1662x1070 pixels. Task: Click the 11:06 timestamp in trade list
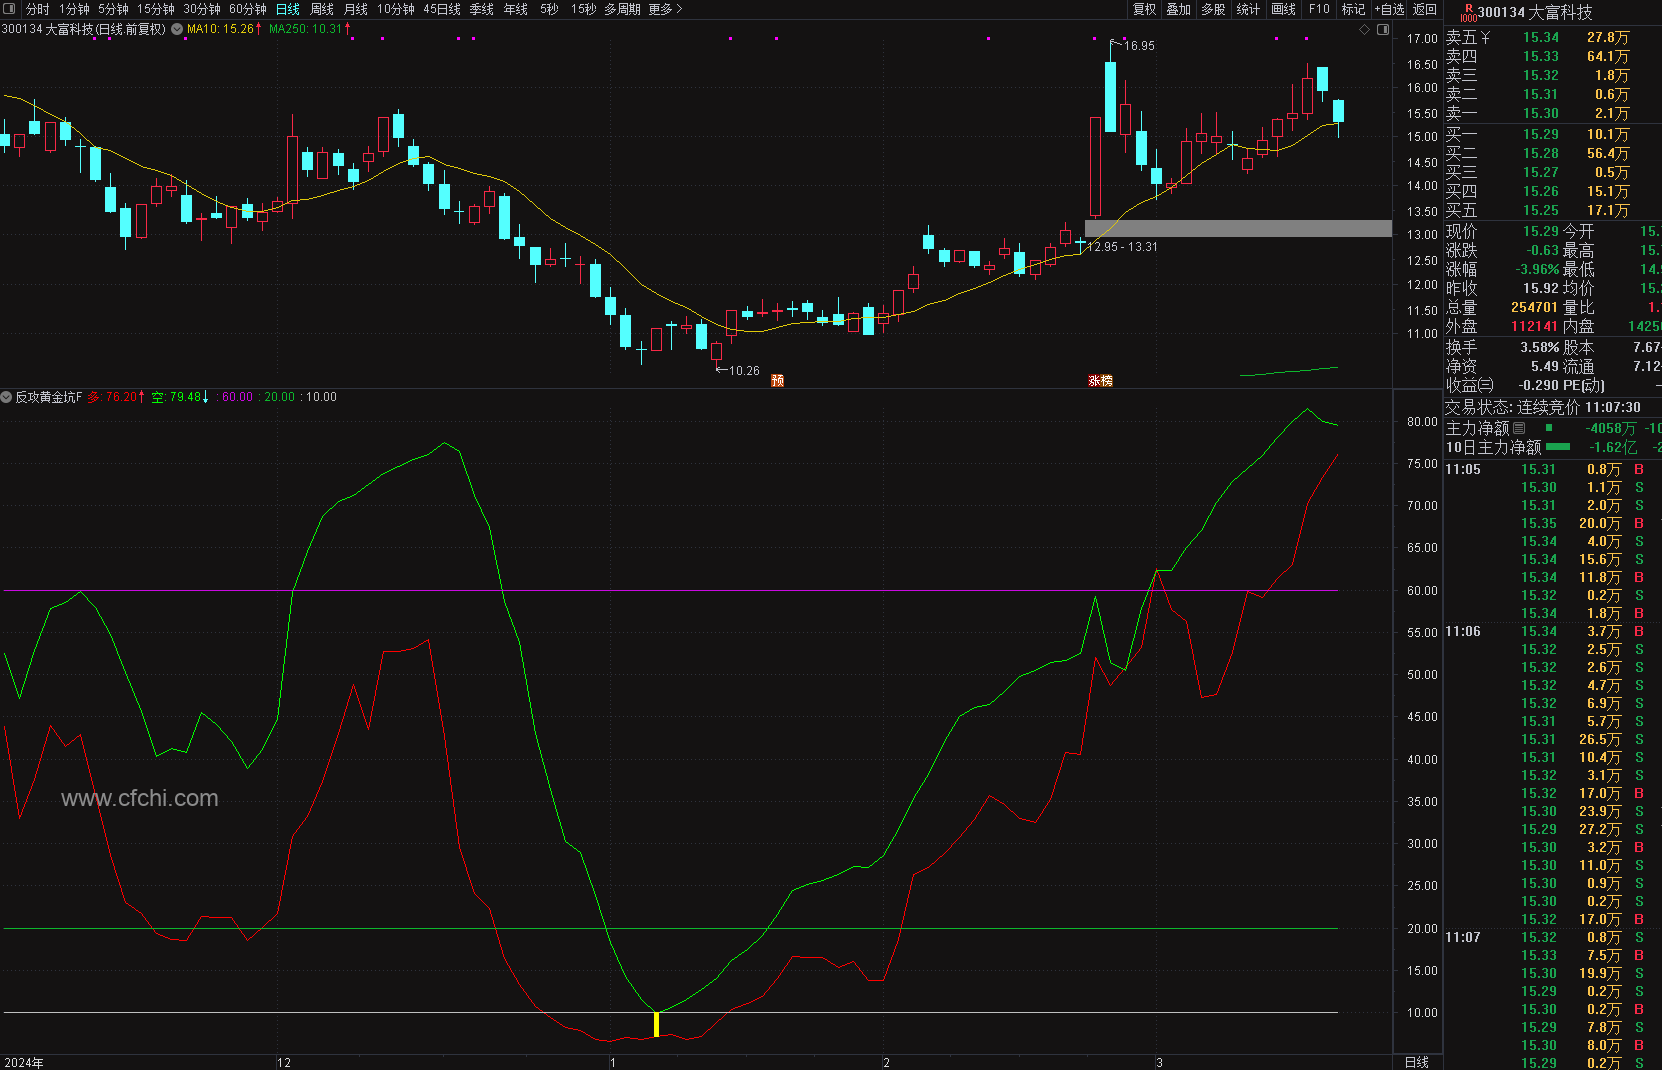[1463, 631]
